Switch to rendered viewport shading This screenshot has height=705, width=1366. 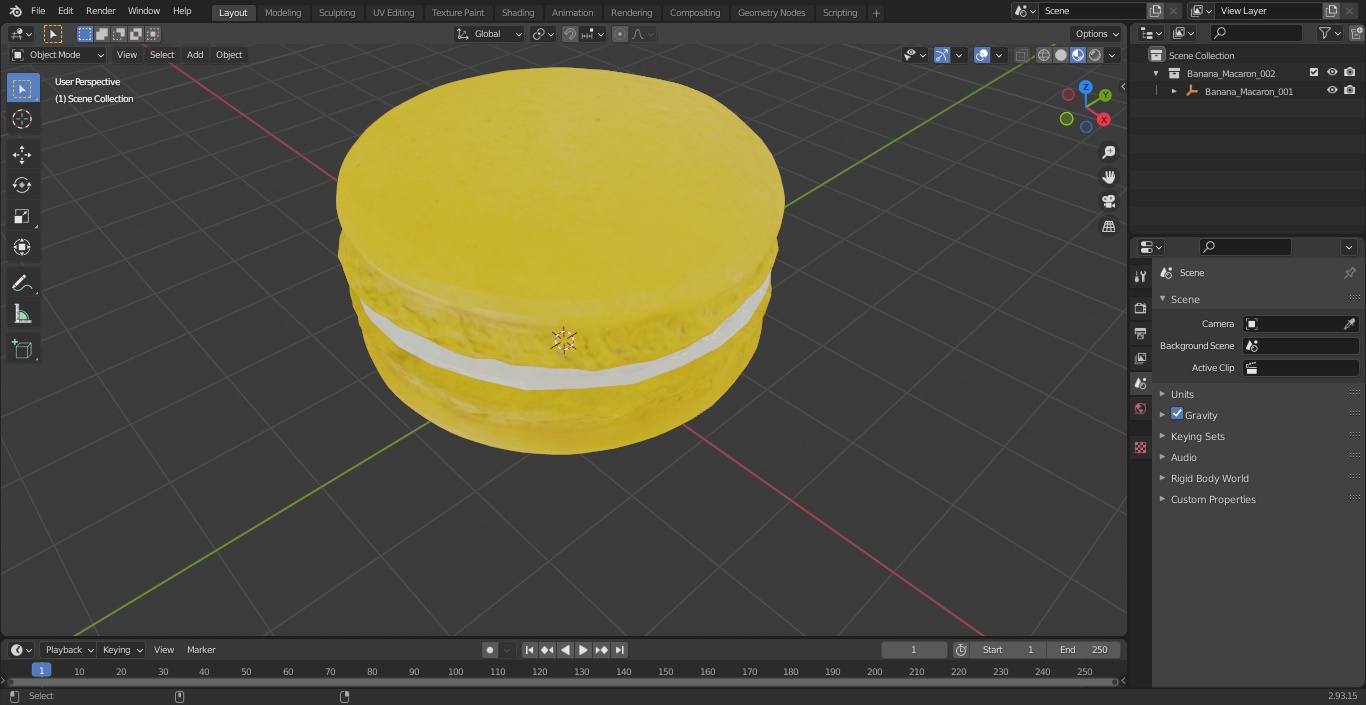click(x=1095, y=55)
